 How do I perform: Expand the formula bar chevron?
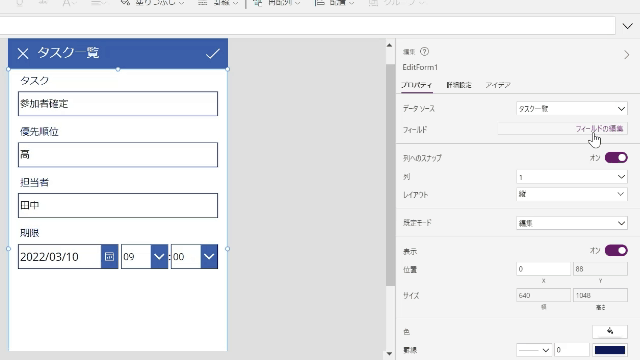tap(627, 26)
